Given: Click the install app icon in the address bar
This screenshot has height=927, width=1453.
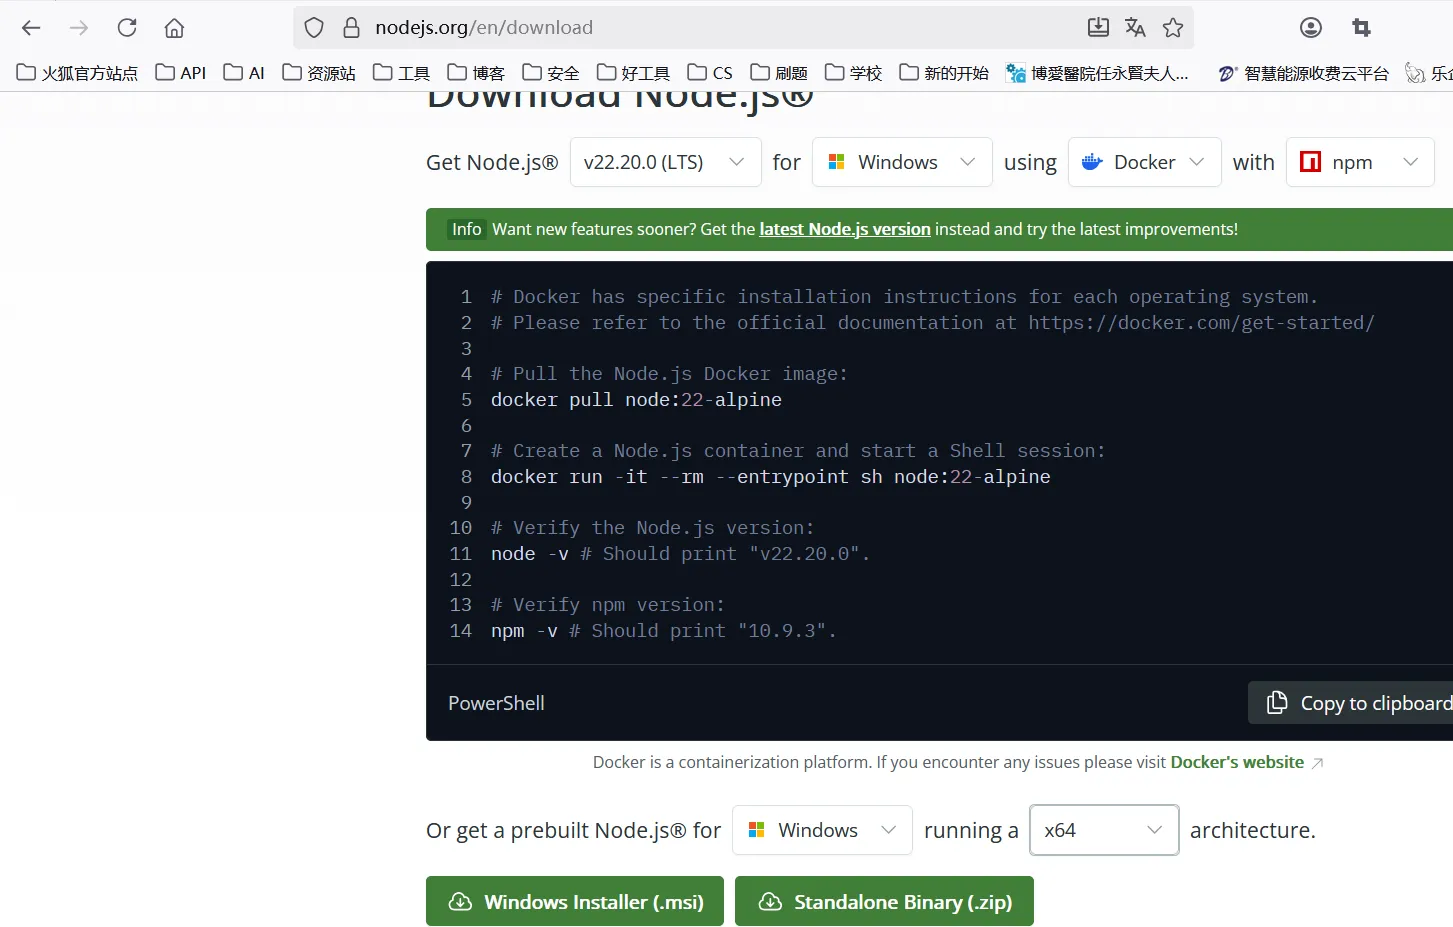Looking at the screenshot, I should pos(1098,28).
